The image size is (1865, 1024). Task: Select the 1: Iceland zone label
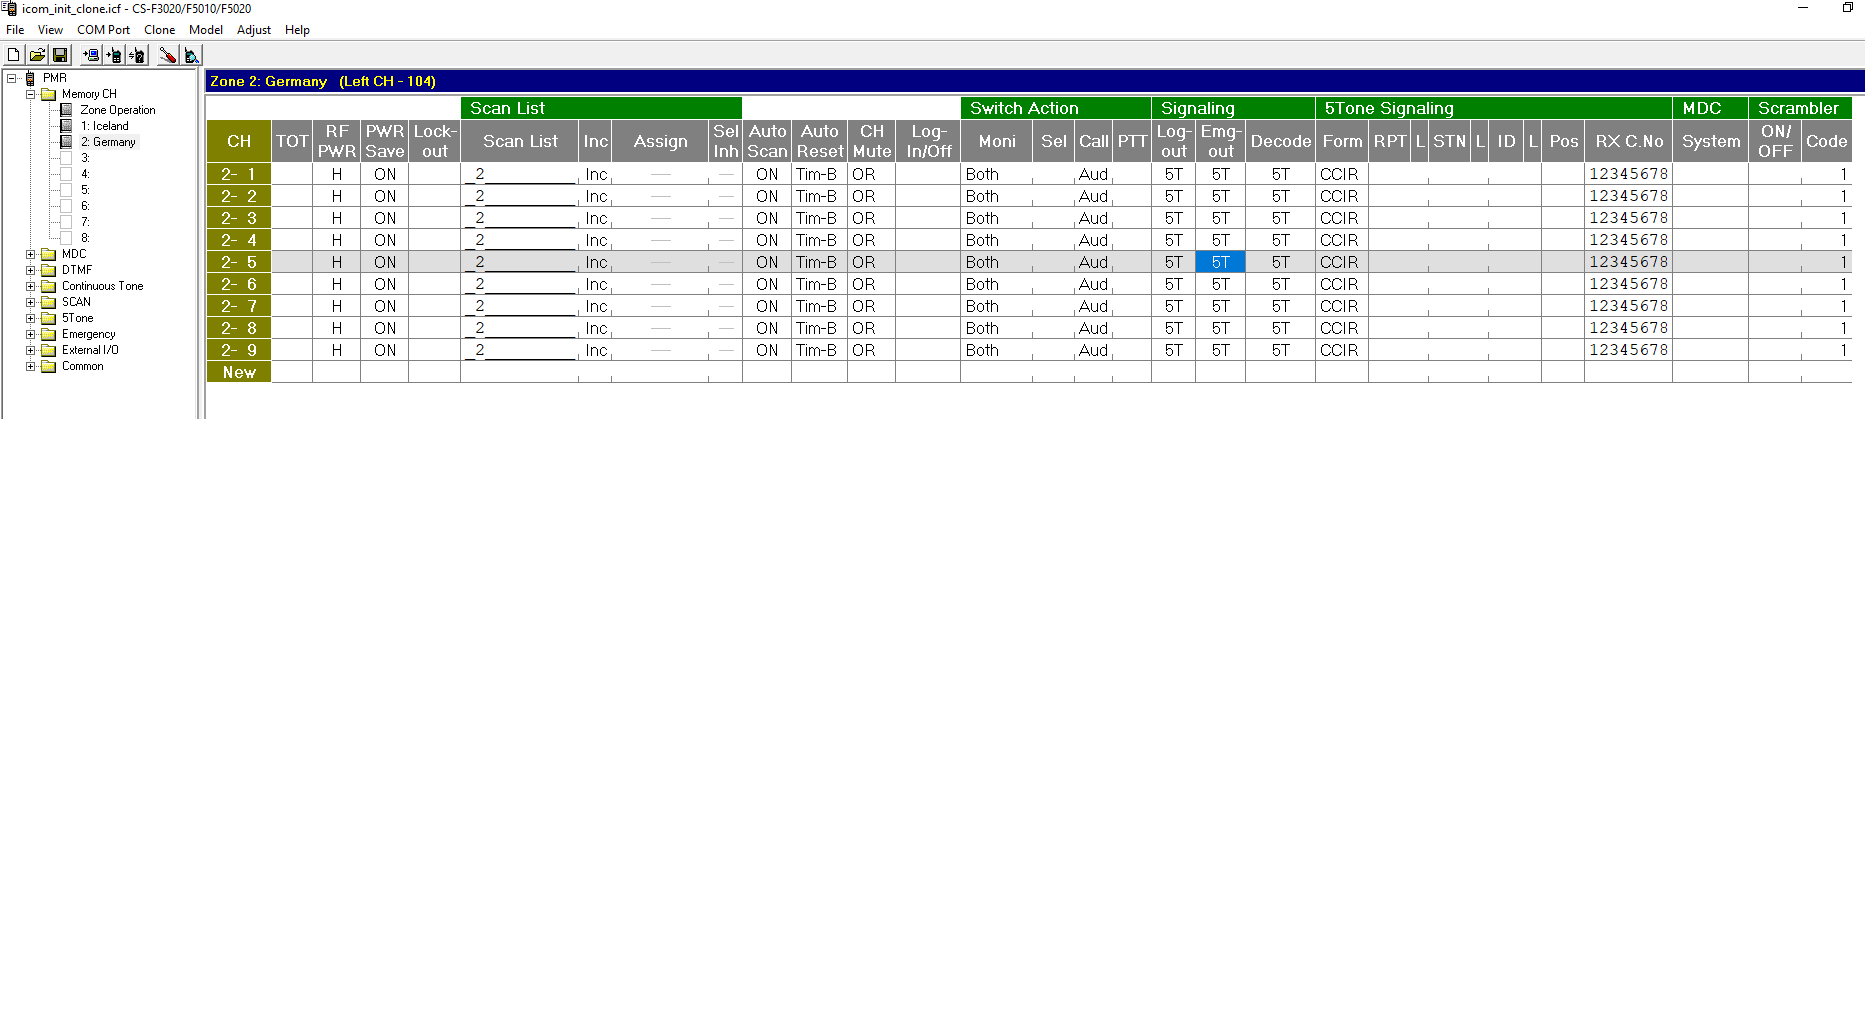105,126
